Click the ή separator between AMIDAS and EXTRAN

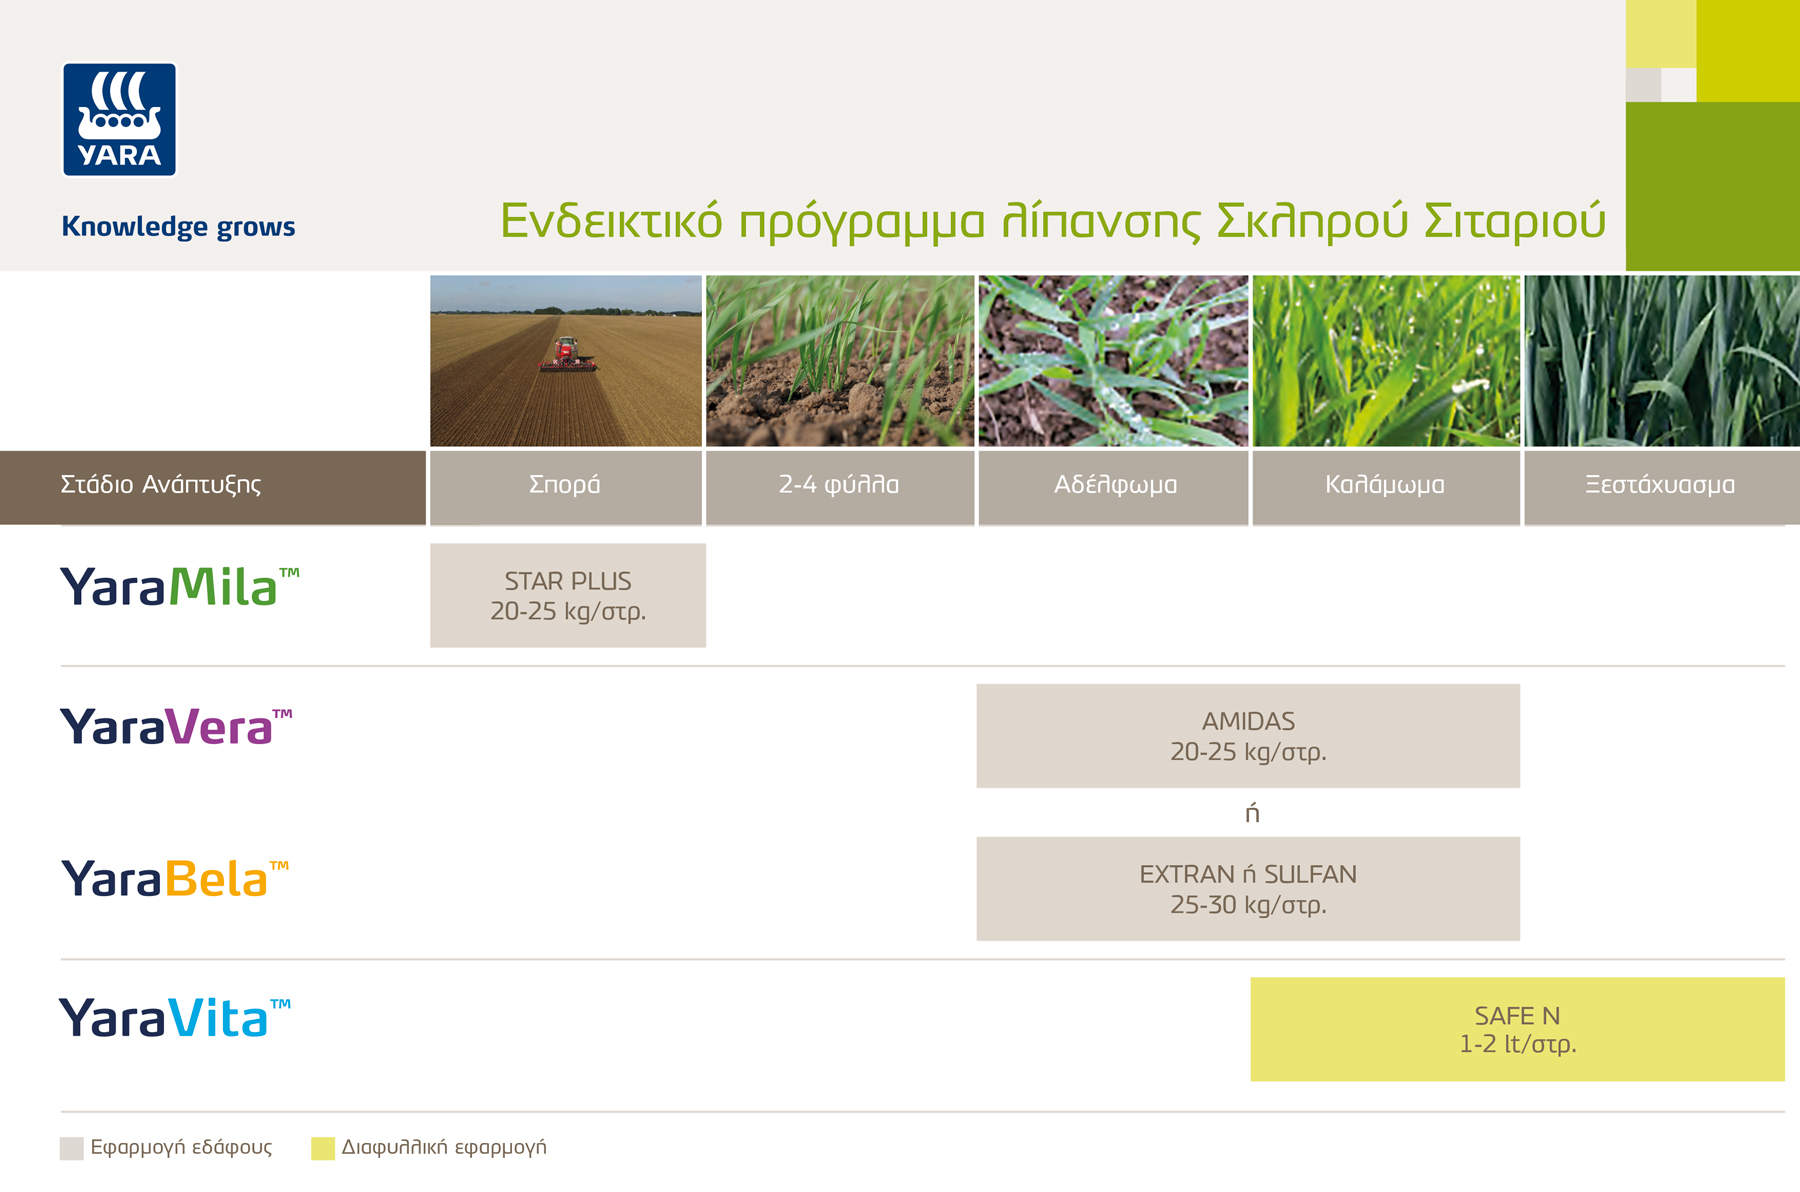click(x=1252, y=813)
